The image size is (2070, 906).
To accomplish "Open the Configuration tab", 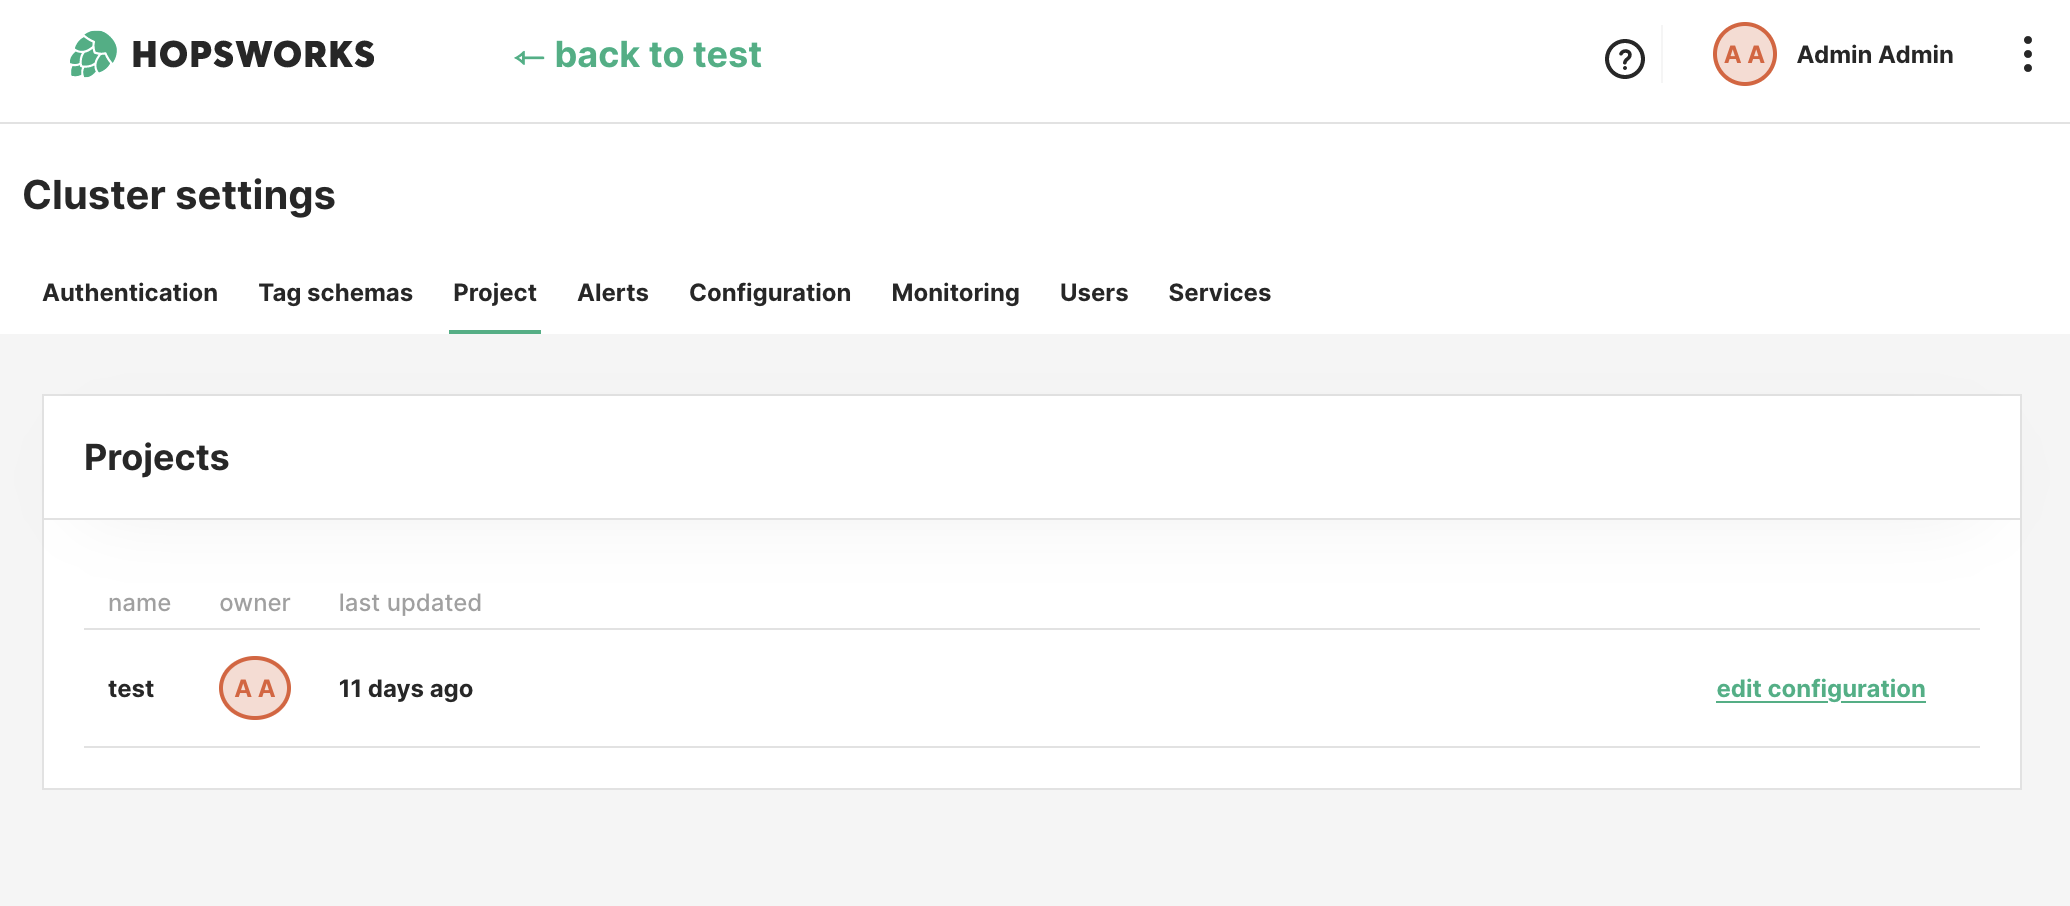I will pyautogui.click(x=769, y=293).
